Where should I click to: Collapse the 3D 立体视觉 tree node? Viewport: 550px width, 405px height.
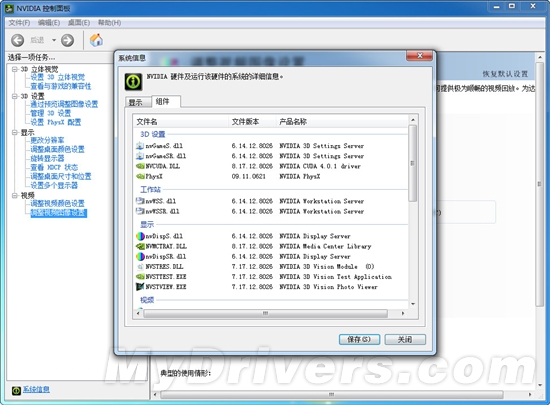[15, 69]
